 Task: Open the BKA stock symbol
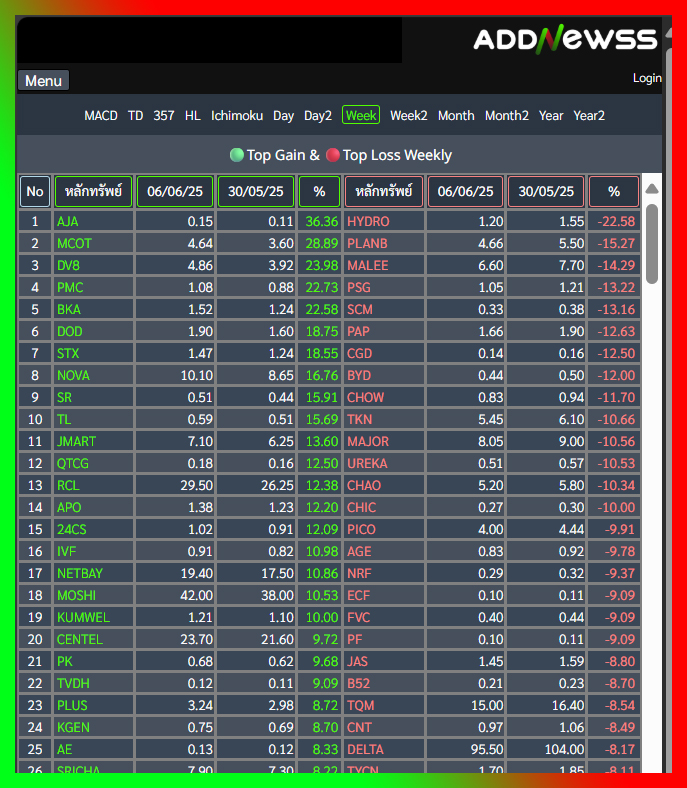pyautogui.click(x=68, y=309)
